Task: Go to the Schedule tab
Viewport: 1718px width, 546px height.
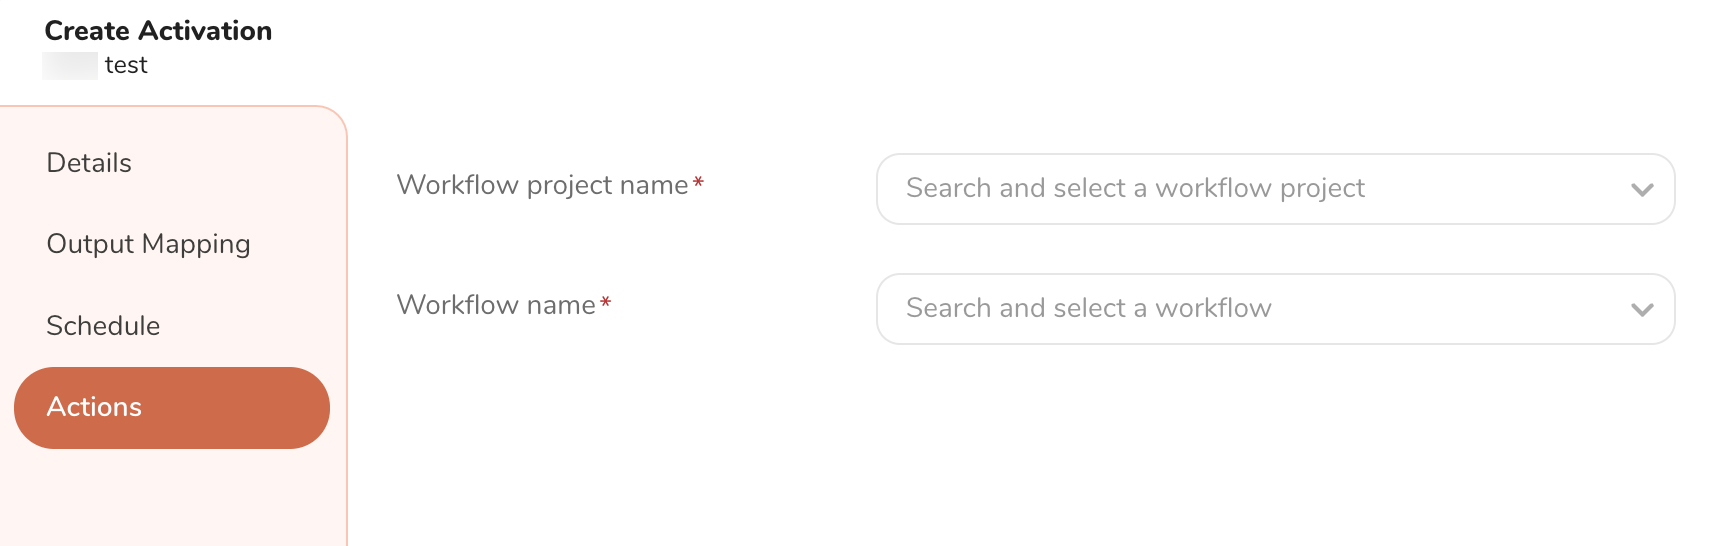Action: 103,326
